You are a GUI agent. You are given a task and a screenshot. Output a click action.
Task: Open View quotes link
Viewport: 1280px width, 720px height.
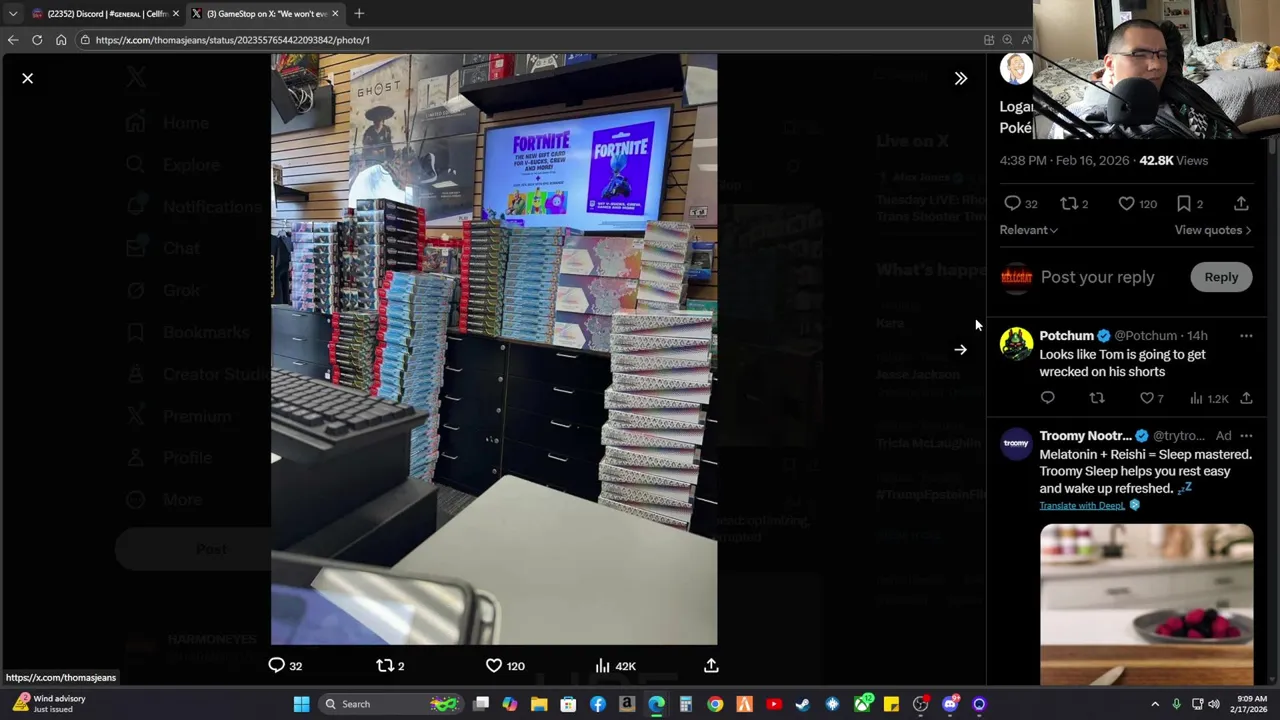pyautogui.click(x=1212, y=230)
